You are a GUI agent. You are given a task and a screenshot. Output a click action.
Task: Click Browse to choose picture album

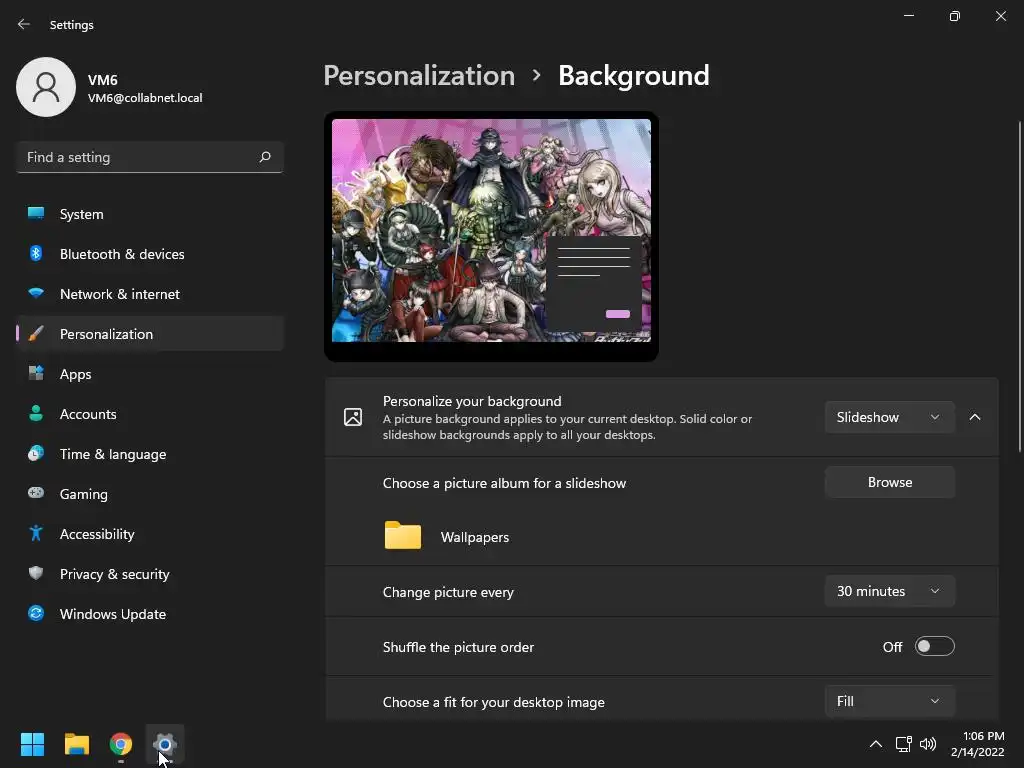(x=889, y=482)
